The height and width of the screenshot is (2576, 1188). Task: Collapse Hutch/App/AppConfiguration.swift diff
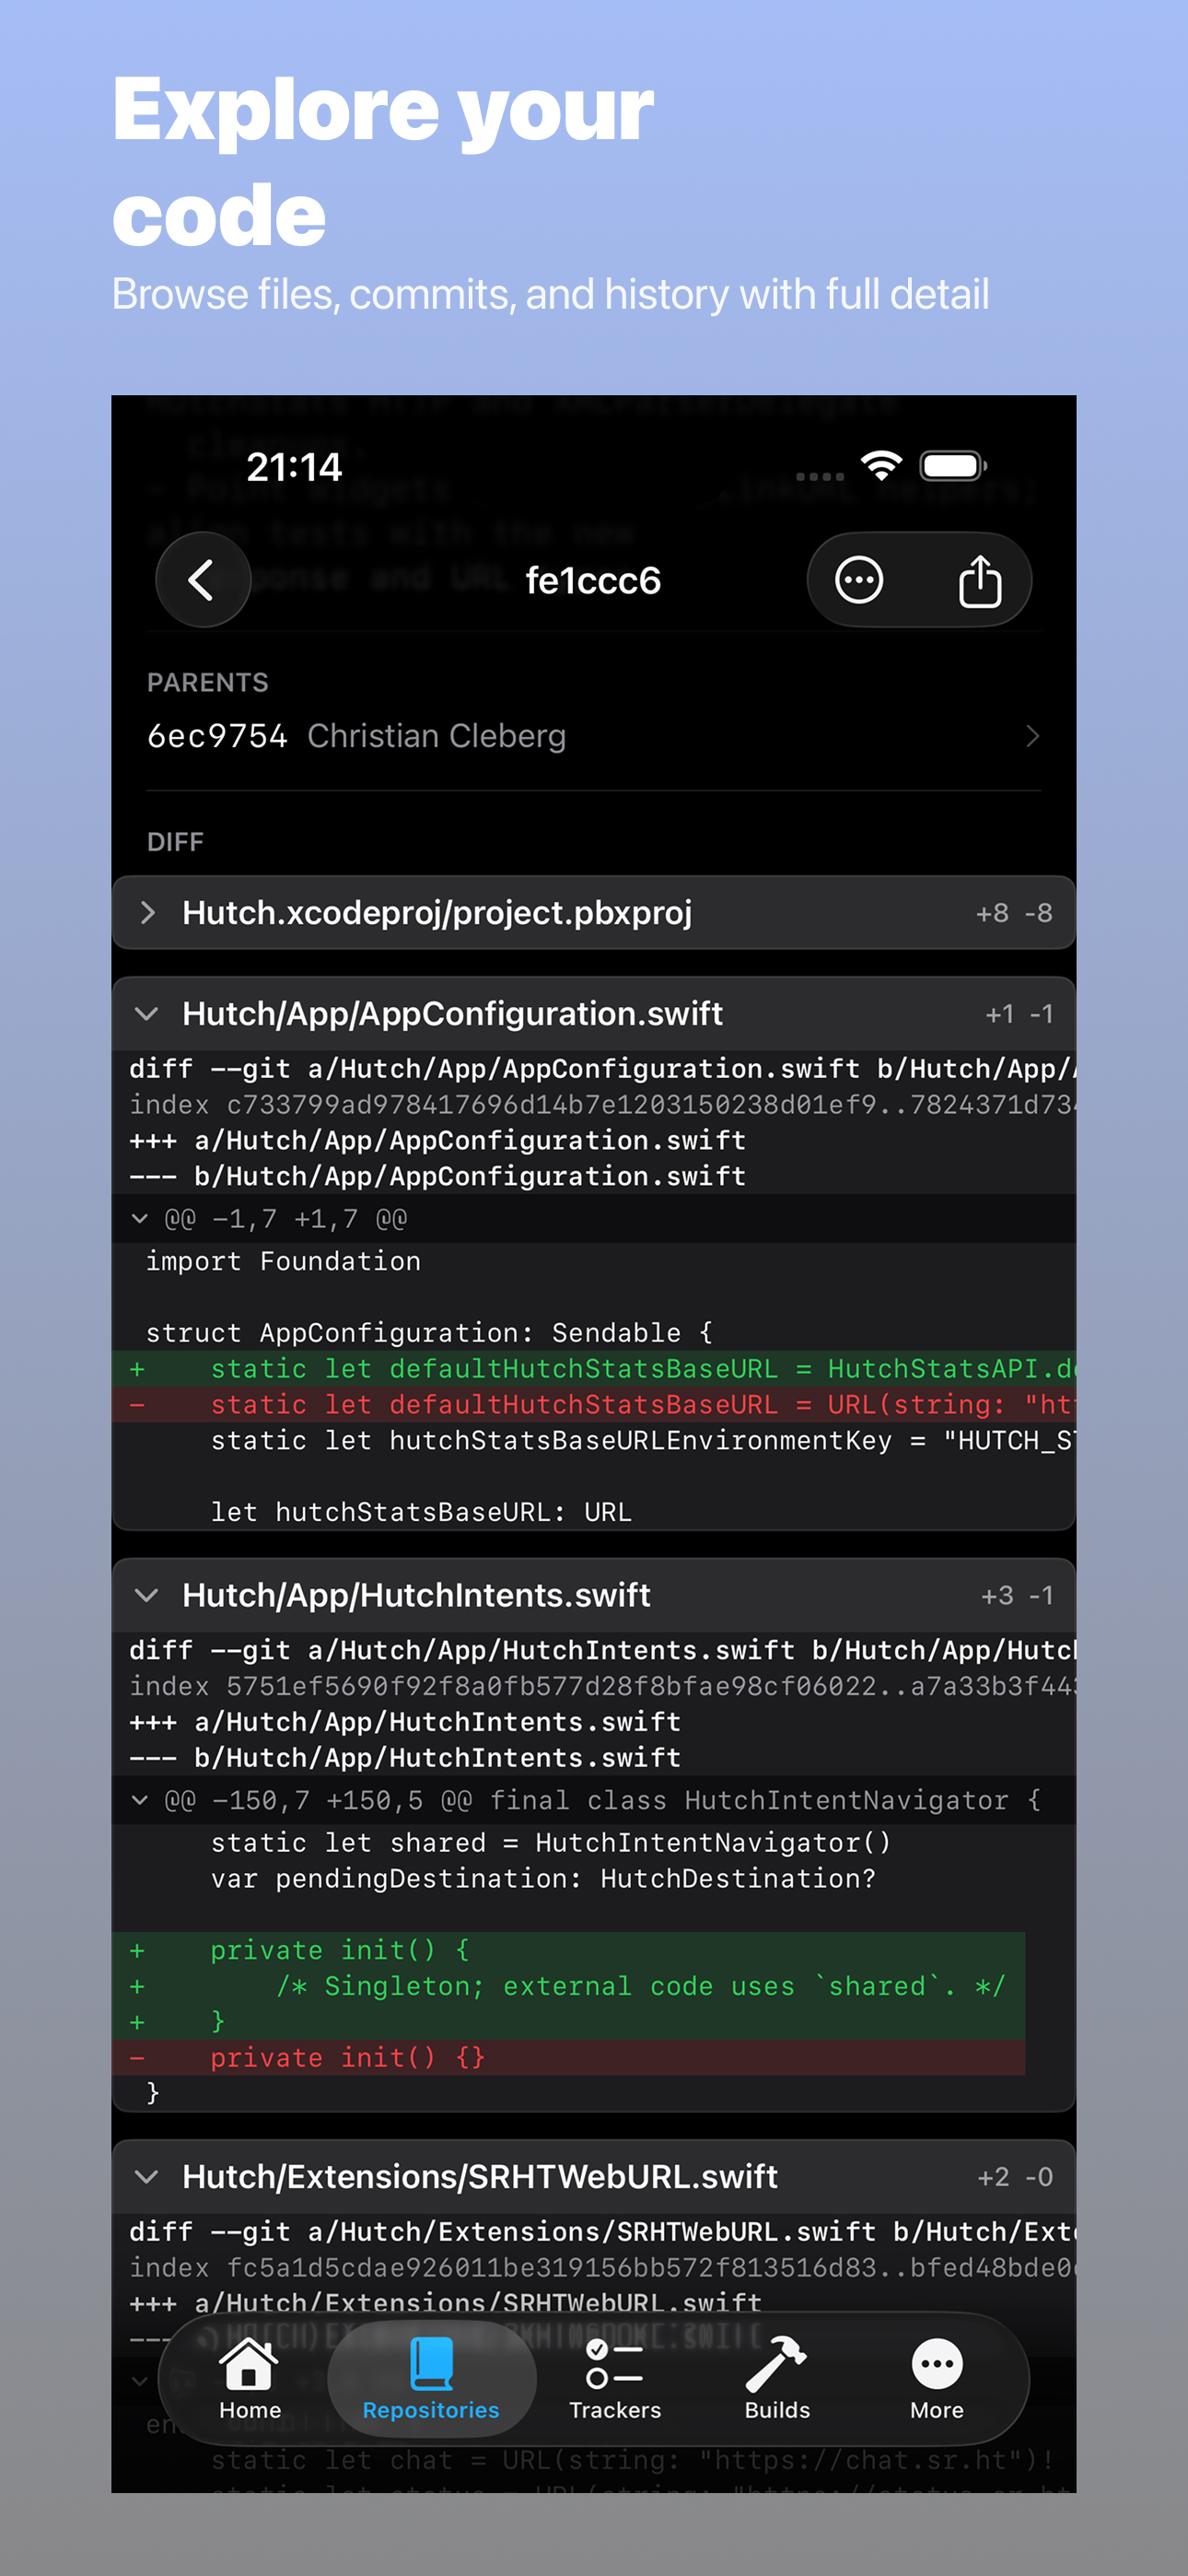pyautogui.click(x=594, y=1014)
